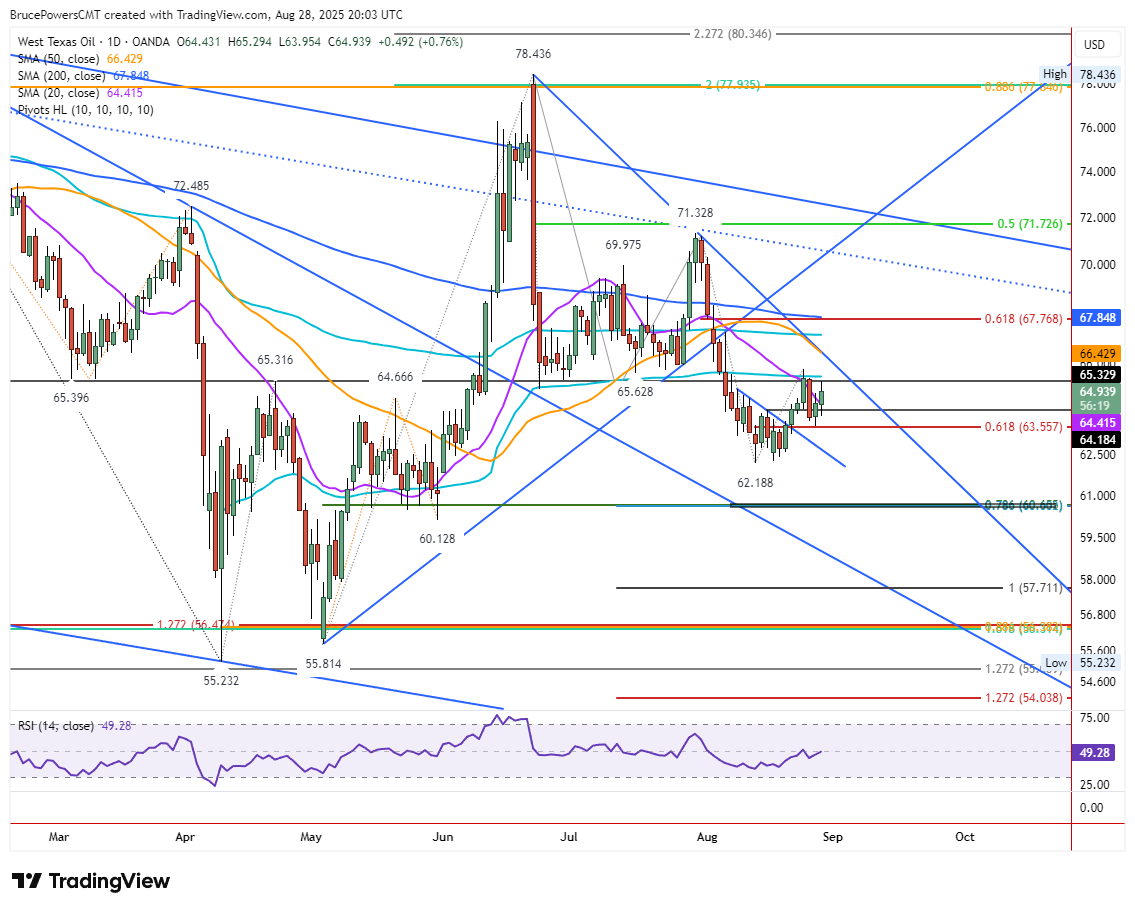1135x911 pixels.
Task: Click the 65.628 pivot label
Action: click(635, 391)
